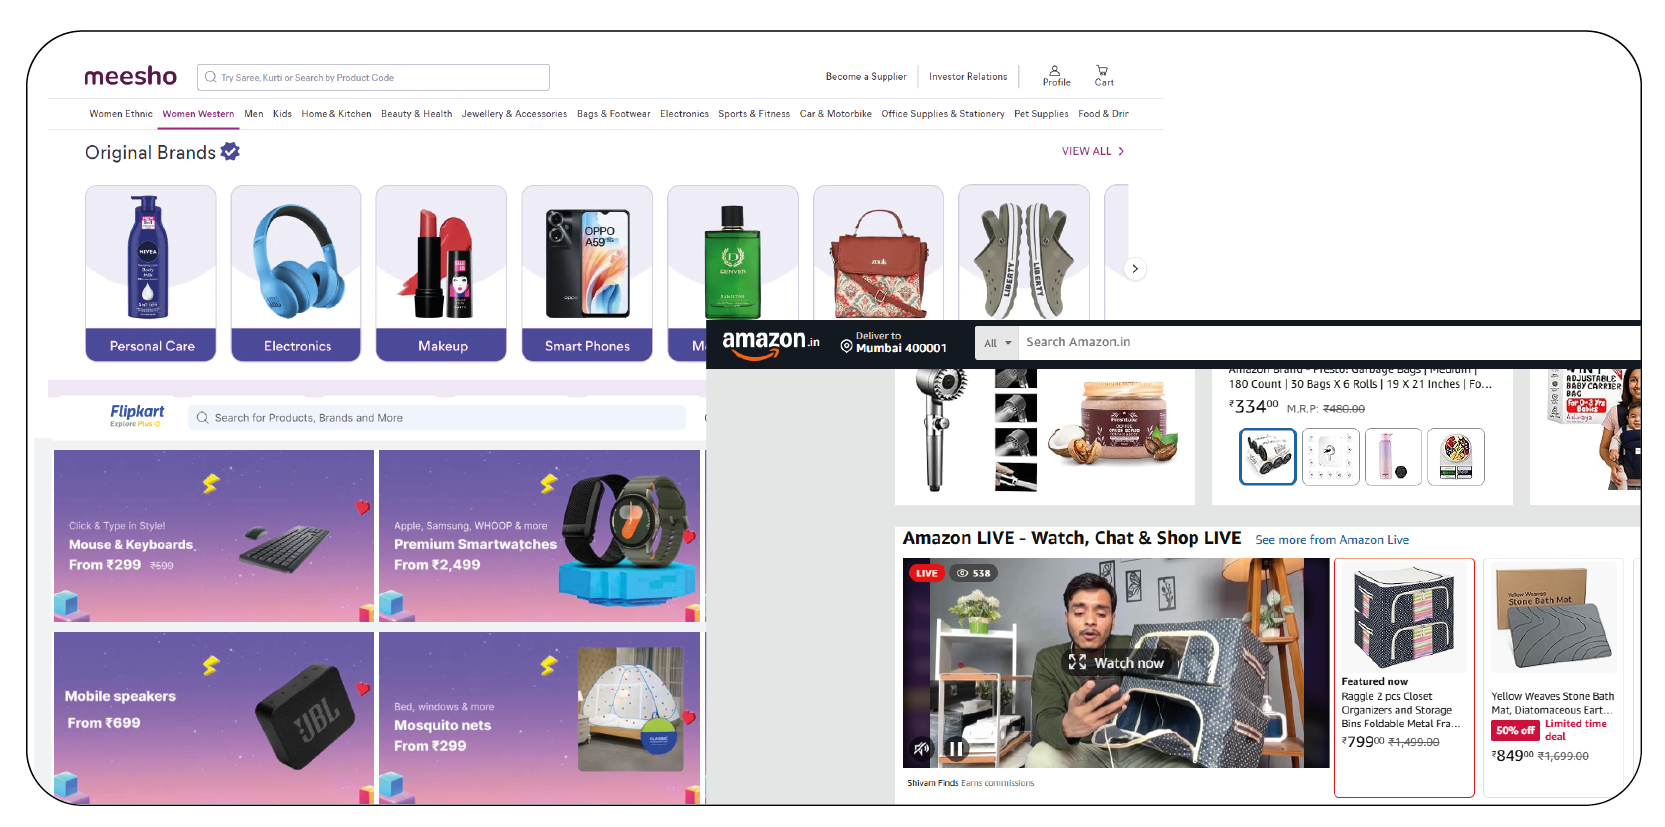The height and width of the screenshot is (827, 1665).
Task: Click Become a Supplier link
Action: 866,77
